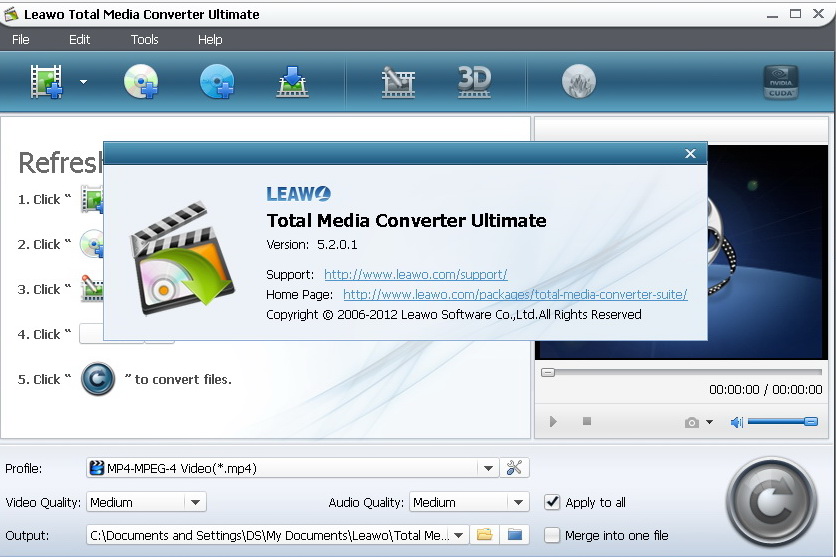Adjust the volume slider
The image size is (836, 557).
[x=782, y=422]
